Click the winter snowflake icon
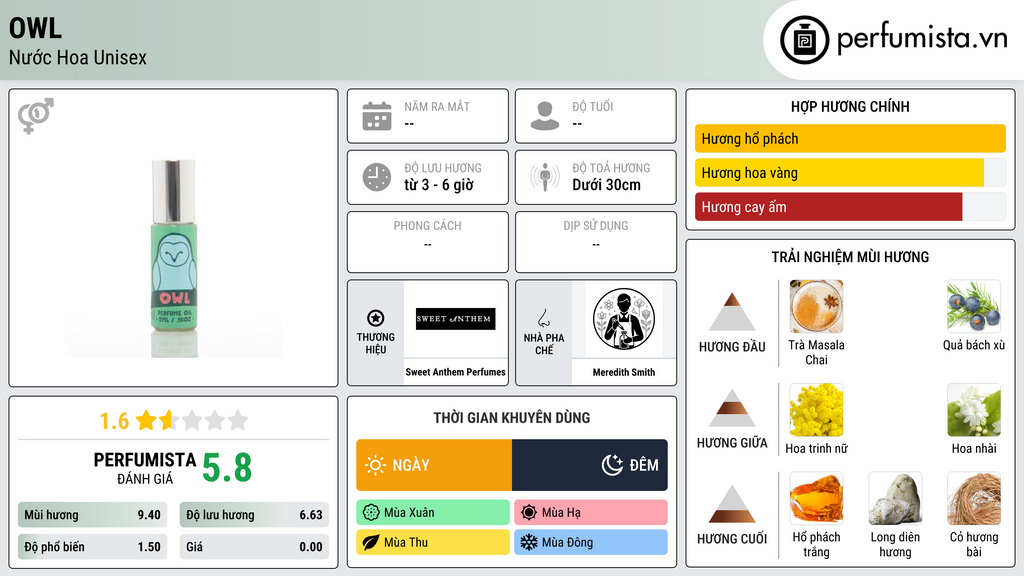1024x576 pixels. [529, 542]
